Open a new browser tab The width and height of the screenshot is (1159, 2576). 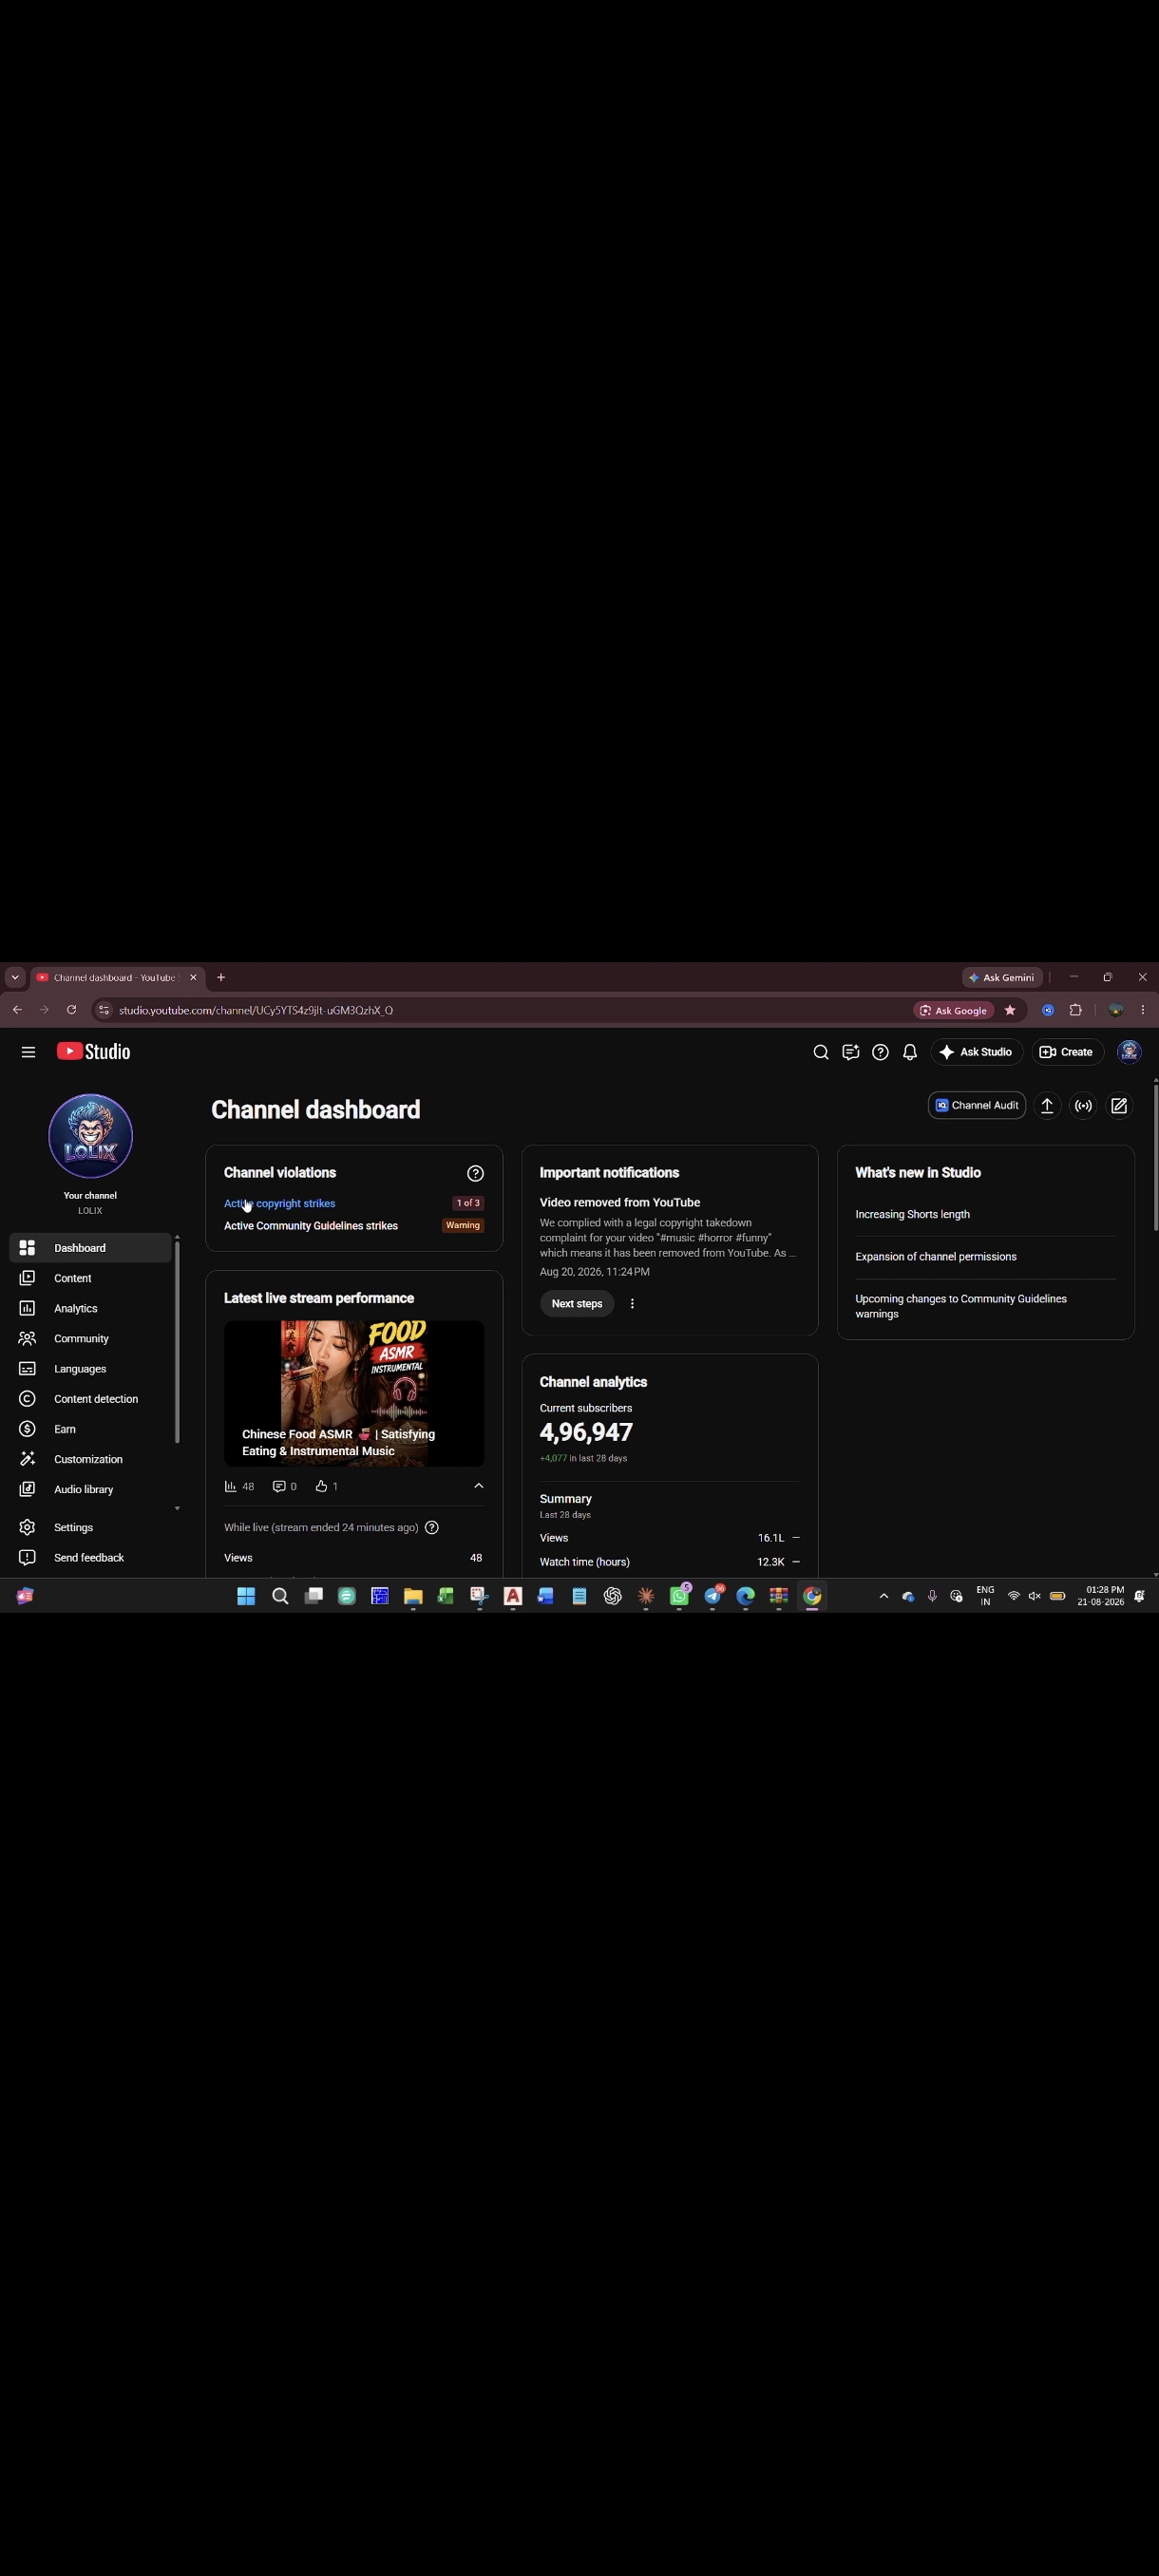221,977
